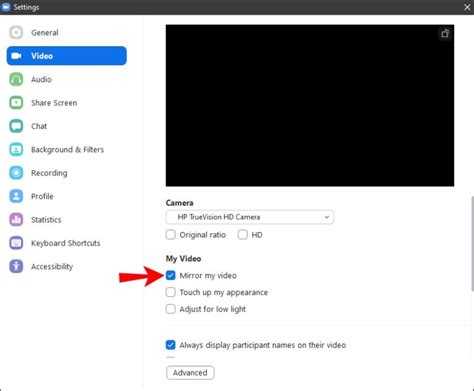Open the Camera selection dropdown
474x391 pixels.
[x=250, y=217]
